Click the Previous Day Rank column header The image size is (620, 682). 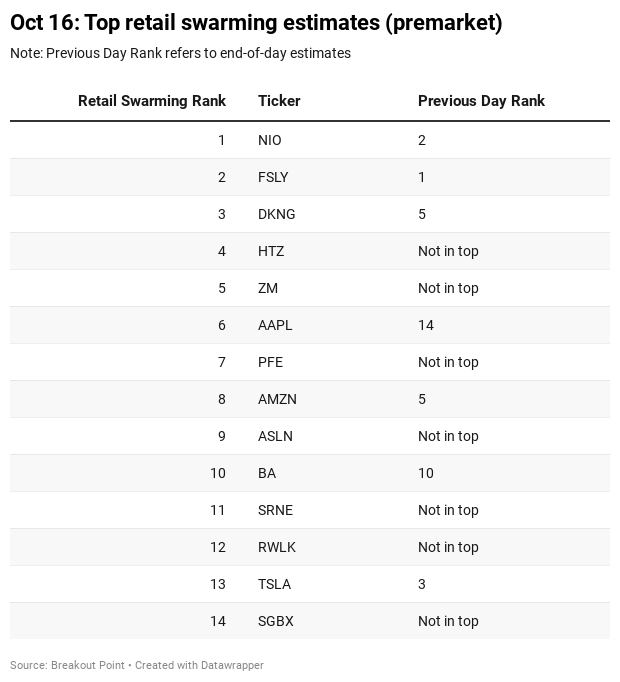(481, 101)
